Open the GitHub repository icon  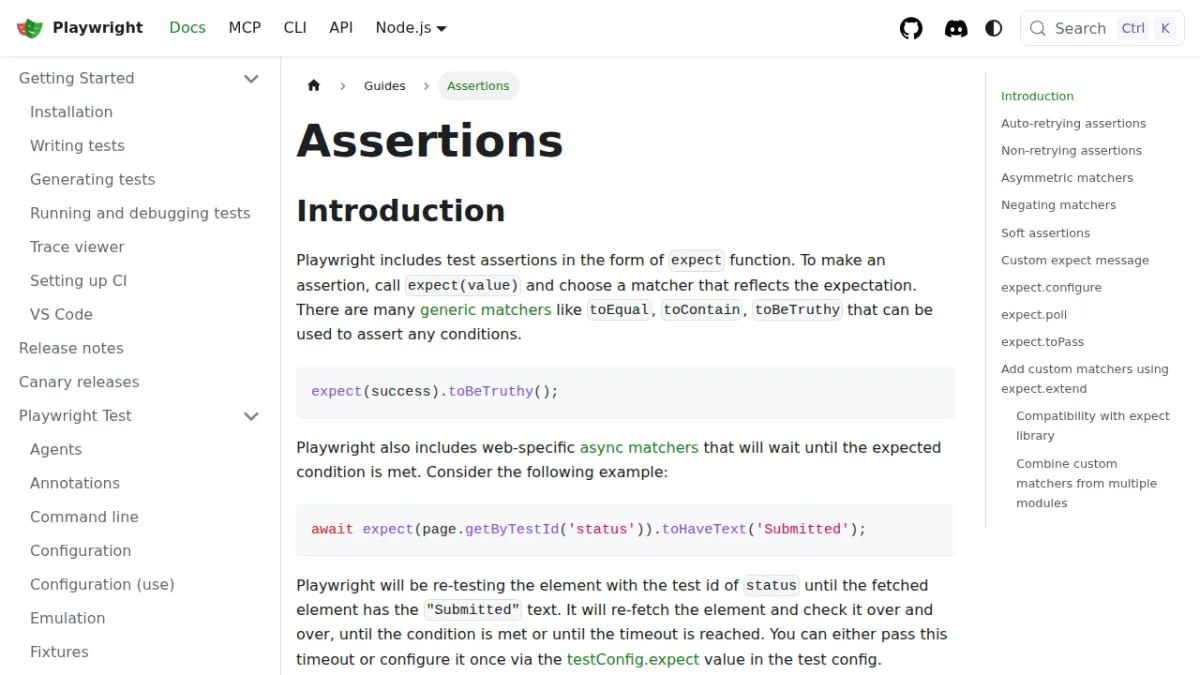pyautogui.click(x=911, y=28)
